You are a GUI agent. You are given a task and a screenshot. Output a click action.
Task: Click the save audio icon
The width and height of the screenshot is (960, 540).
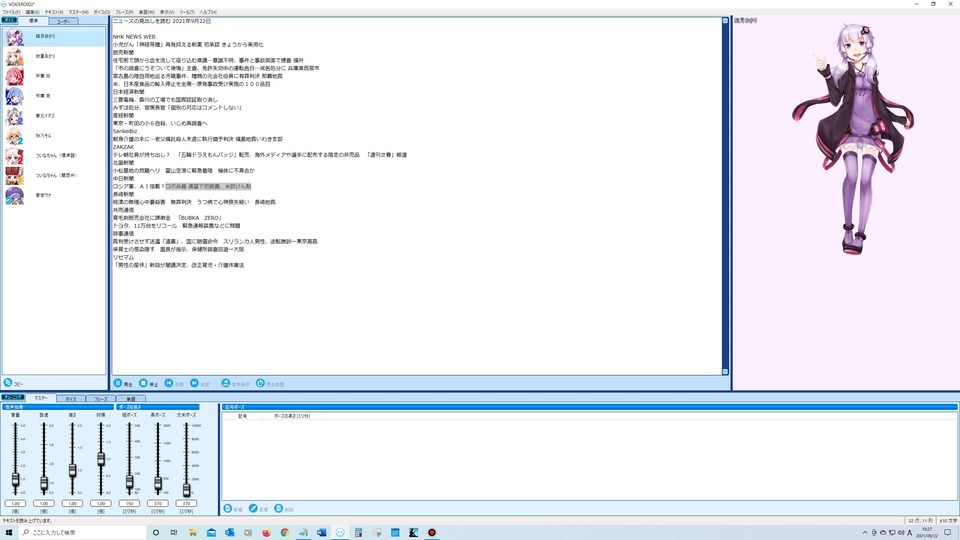[225, 383]
